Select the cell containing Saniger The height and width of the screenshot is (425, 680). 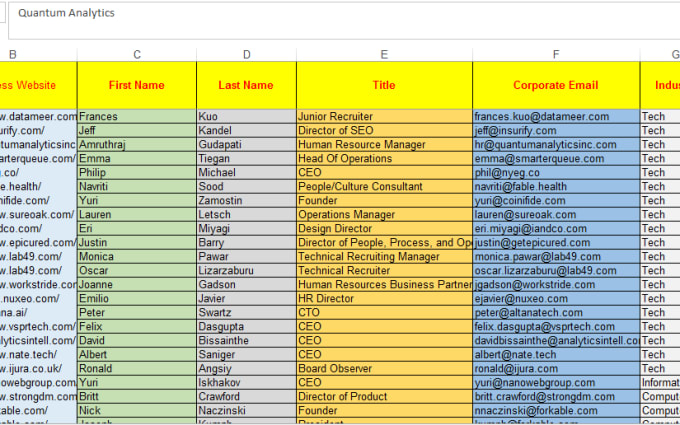point(247,354)
